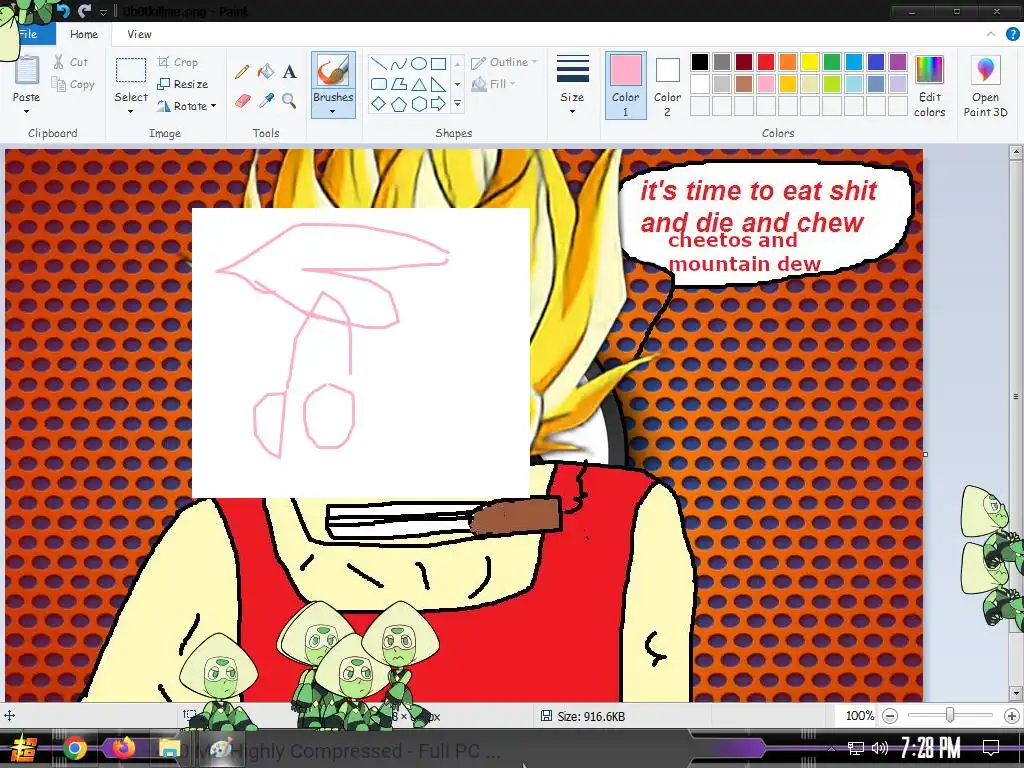Viewport: 1024px width, 768px height.
Task: Open Google Chrome from the taskbar
Action: click(x=75, y=748)
